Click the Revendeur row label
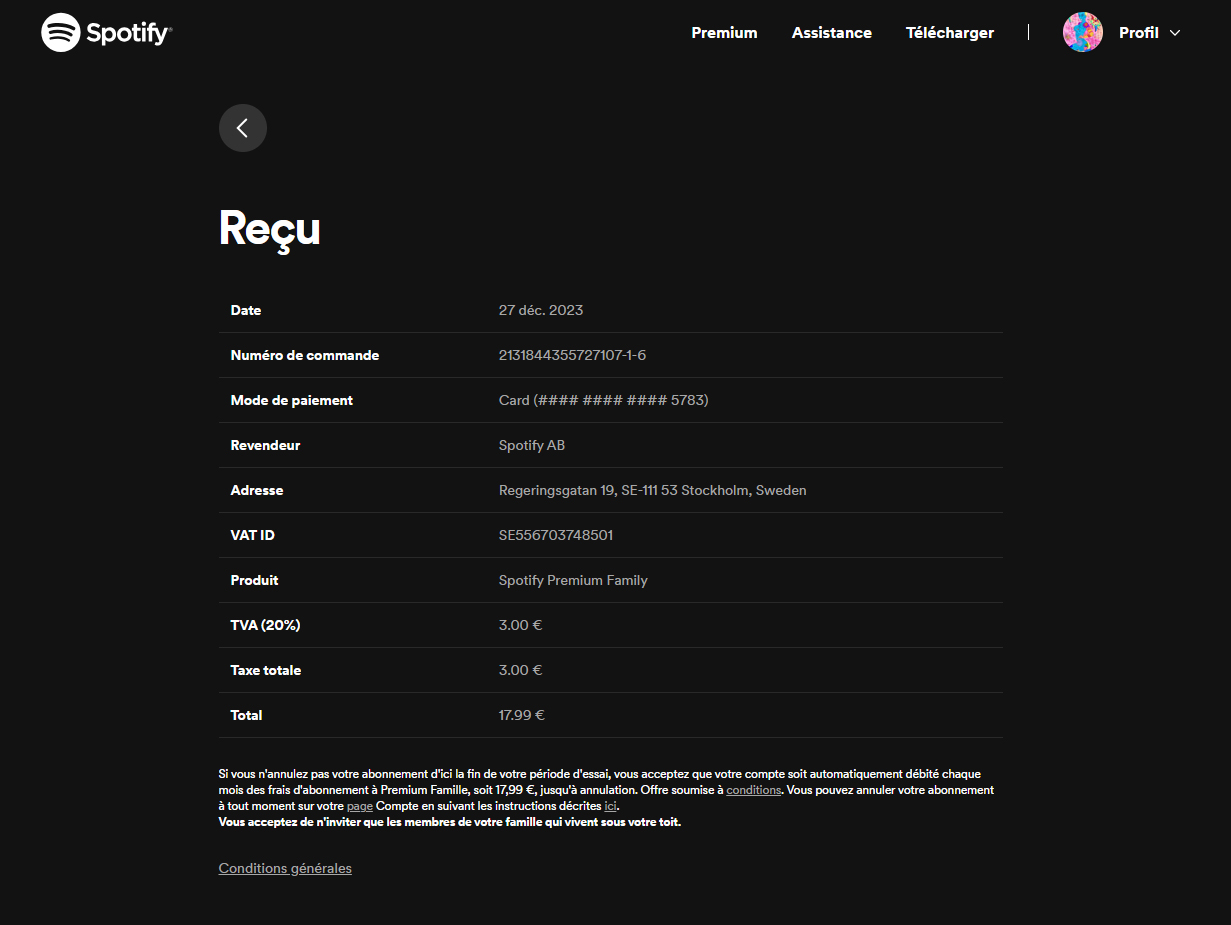This screenshot has height=925, width=1231. (x=265, y=445)
